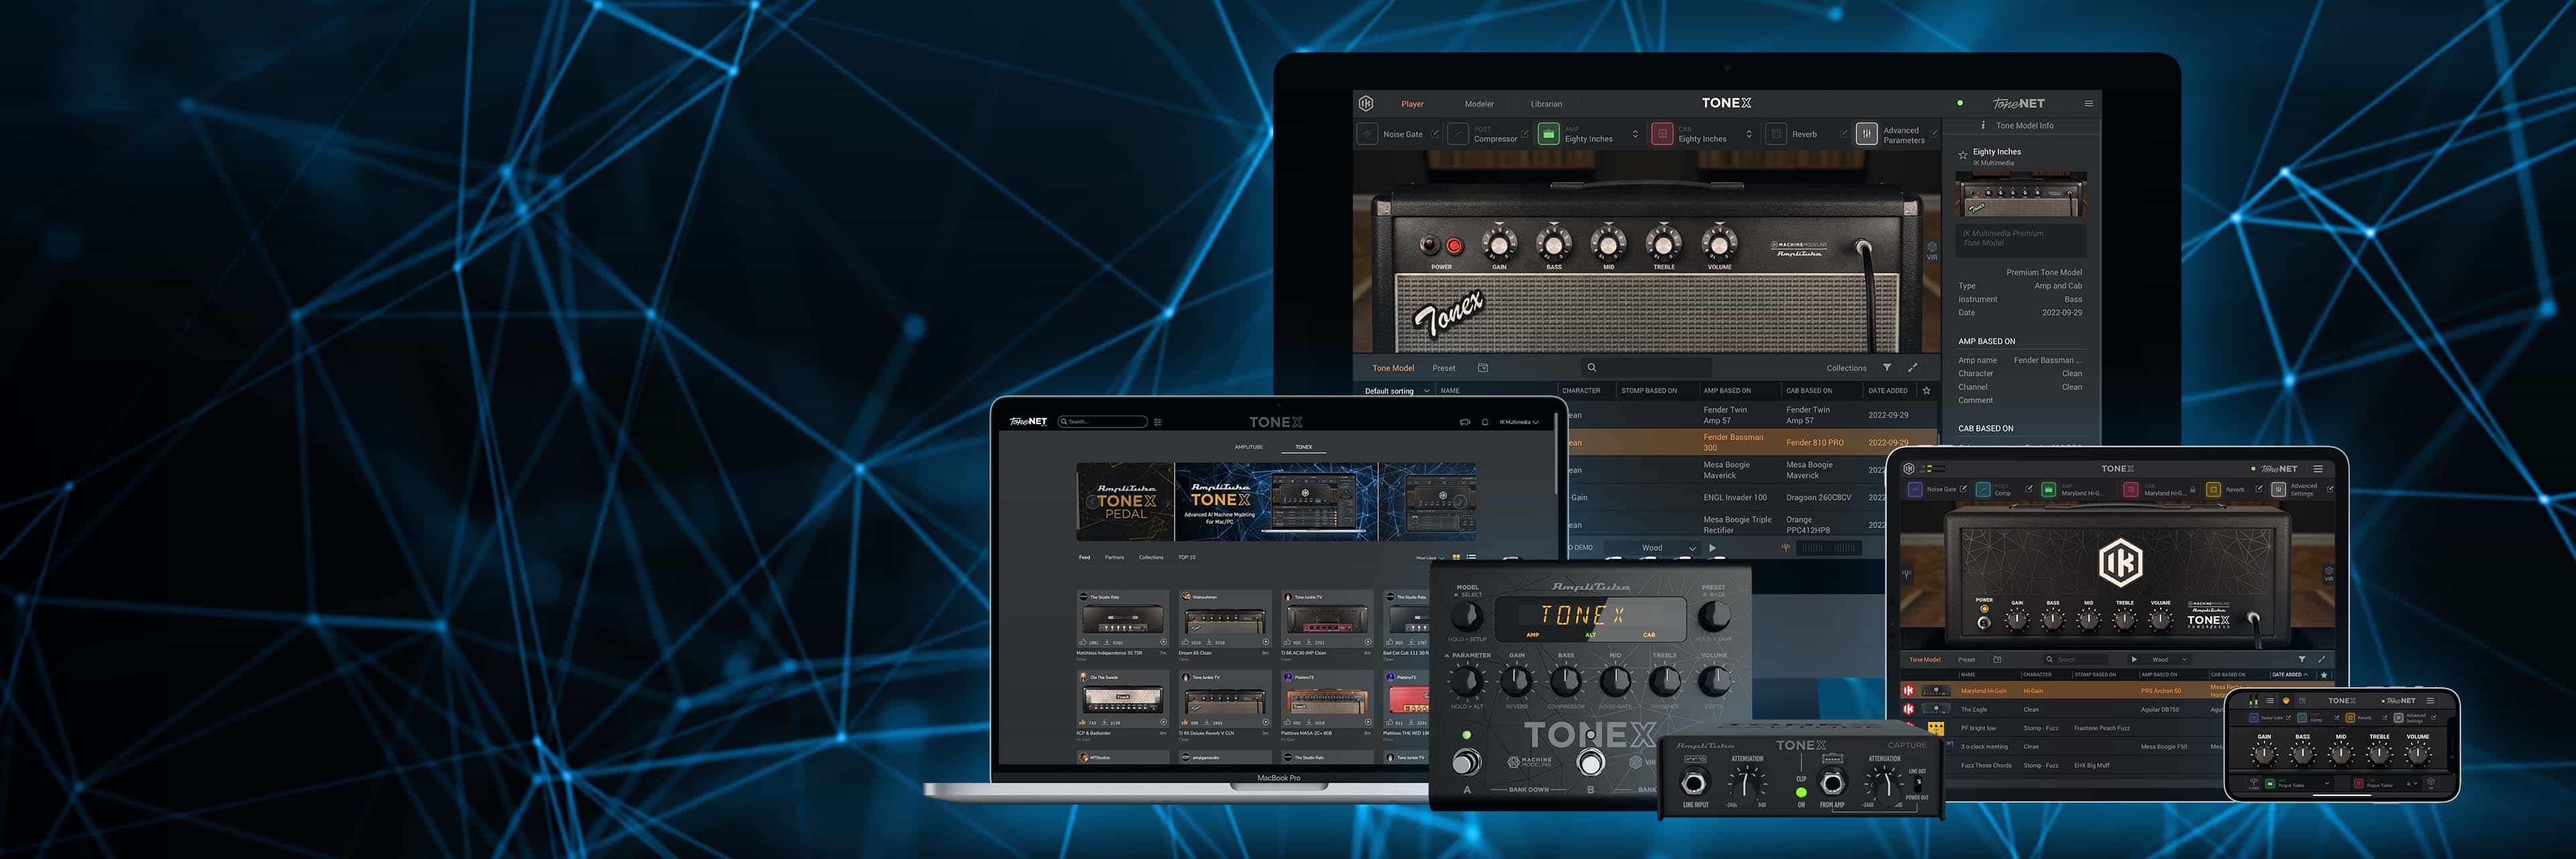
Task: Open hamburger menu in desktop TONEX window
Action: [x=2088, y=103]
